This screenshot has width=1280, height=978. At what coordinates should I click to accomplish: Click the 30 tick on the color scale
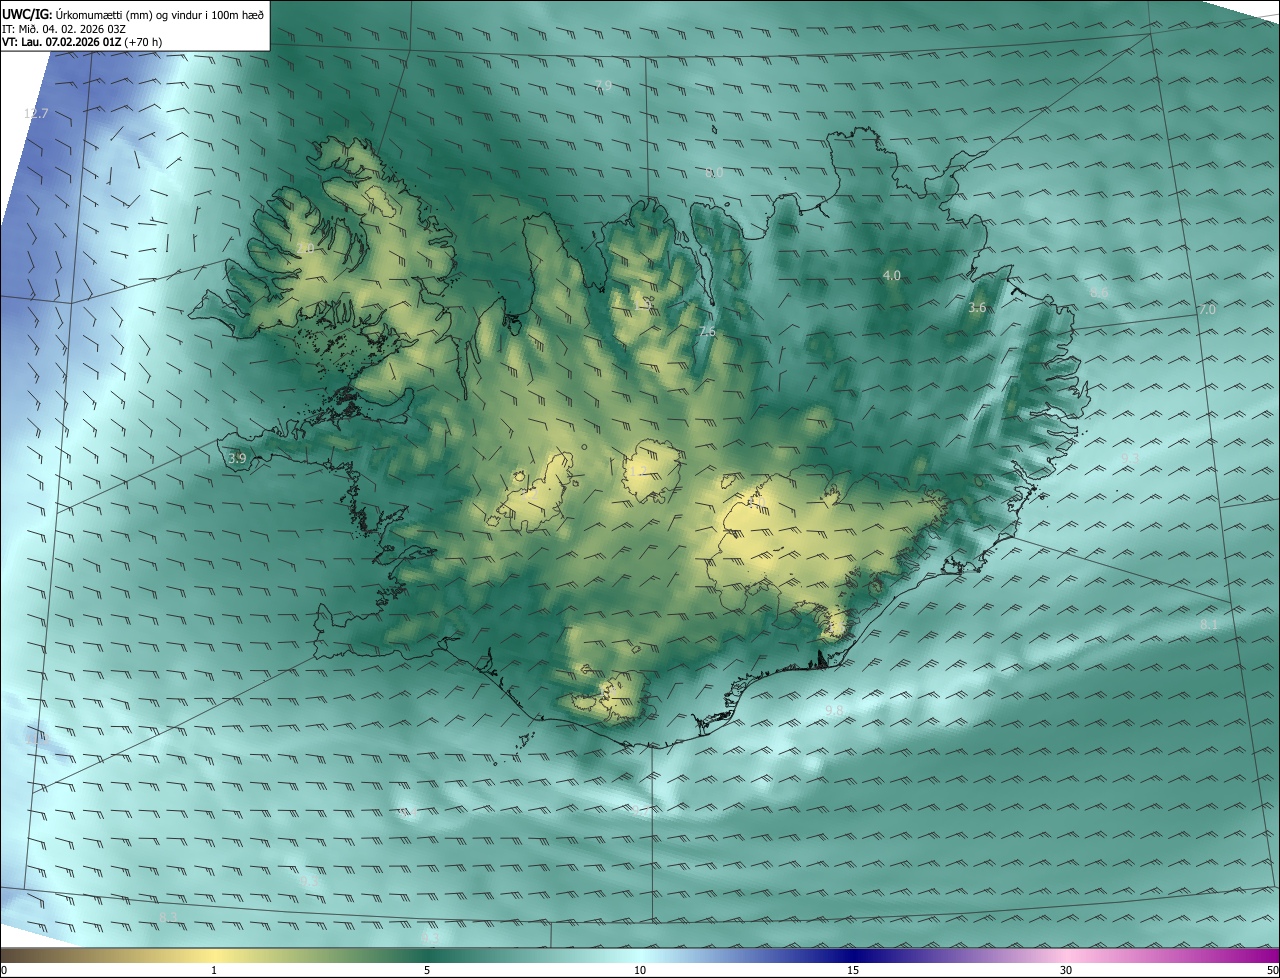point(1066,970)
